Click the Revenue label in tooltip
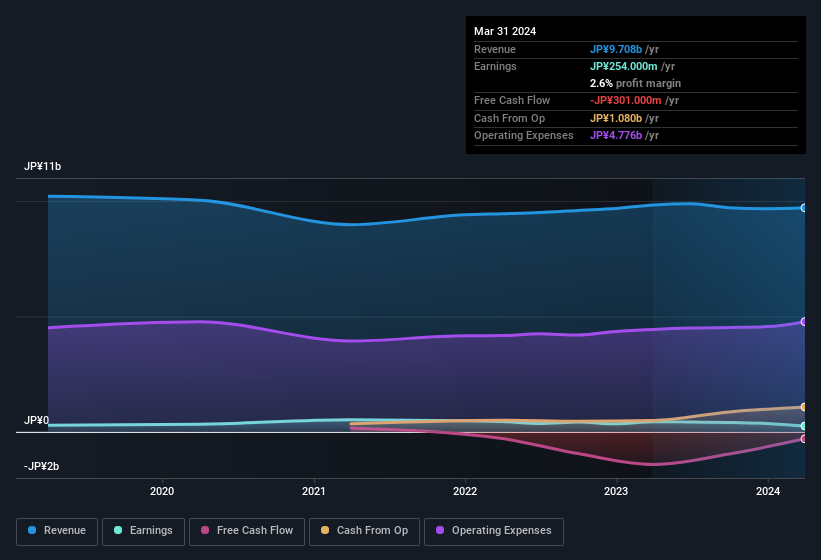Image resolution: width=821 pixels, height=560 pixels. (495, 49)
